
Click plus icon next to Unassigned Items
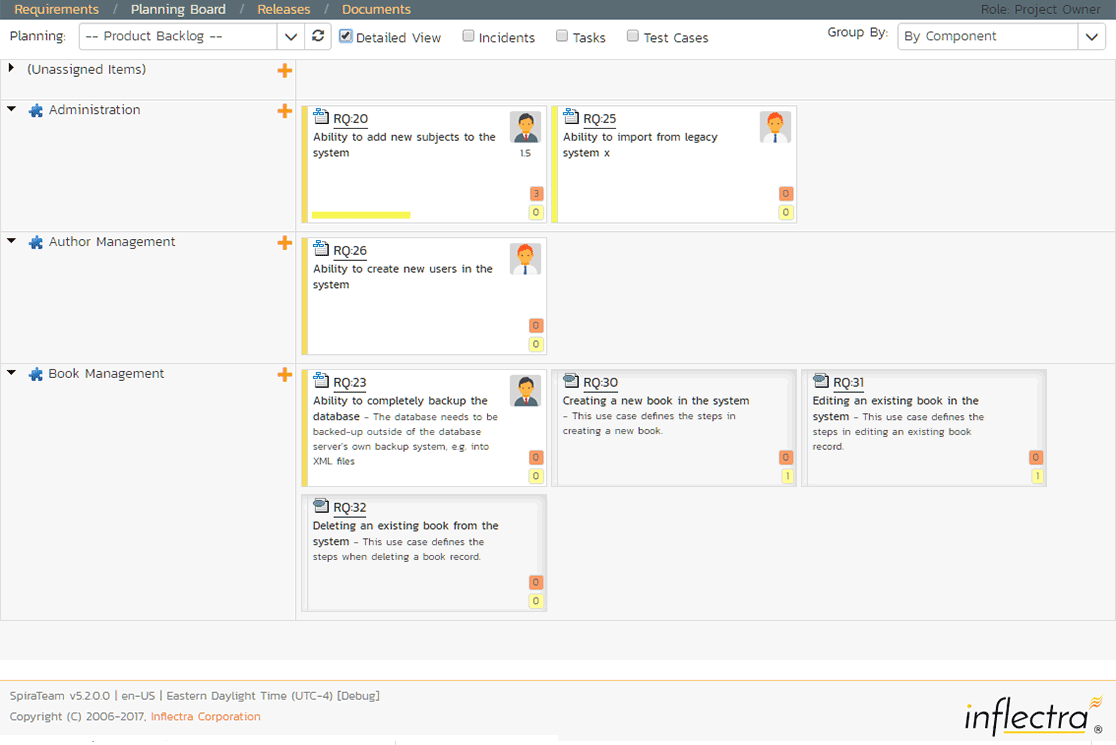pyautogui.click(x=285, y=71)
